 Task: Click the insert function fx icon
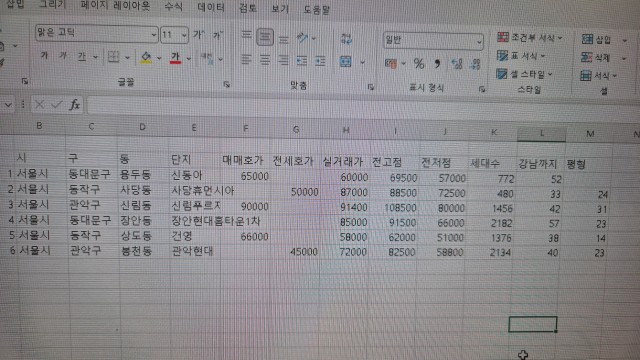point(74,105)
